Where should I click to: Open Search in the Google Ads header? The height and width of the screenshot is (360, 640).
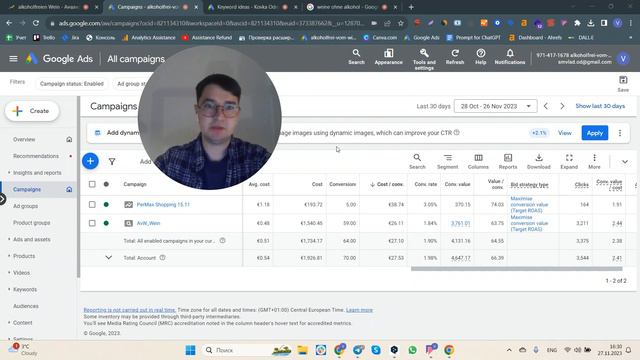[x=356, y=57]
